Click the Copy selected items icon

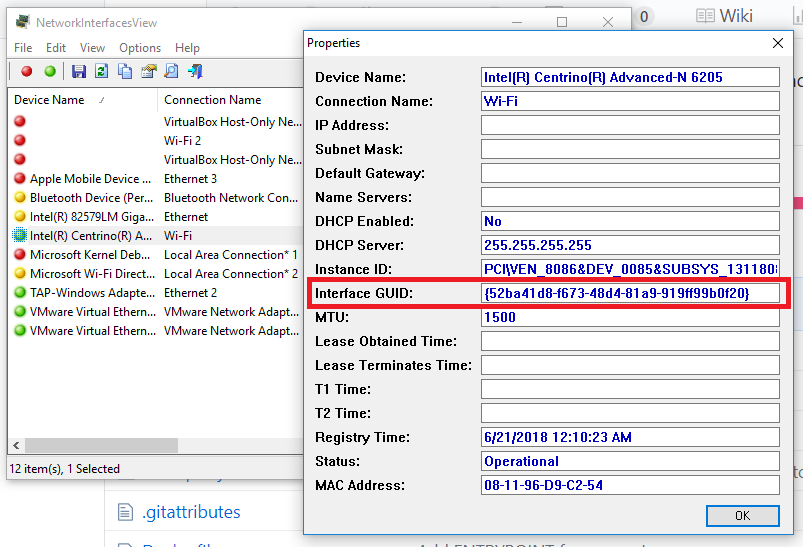pos(125,71)
